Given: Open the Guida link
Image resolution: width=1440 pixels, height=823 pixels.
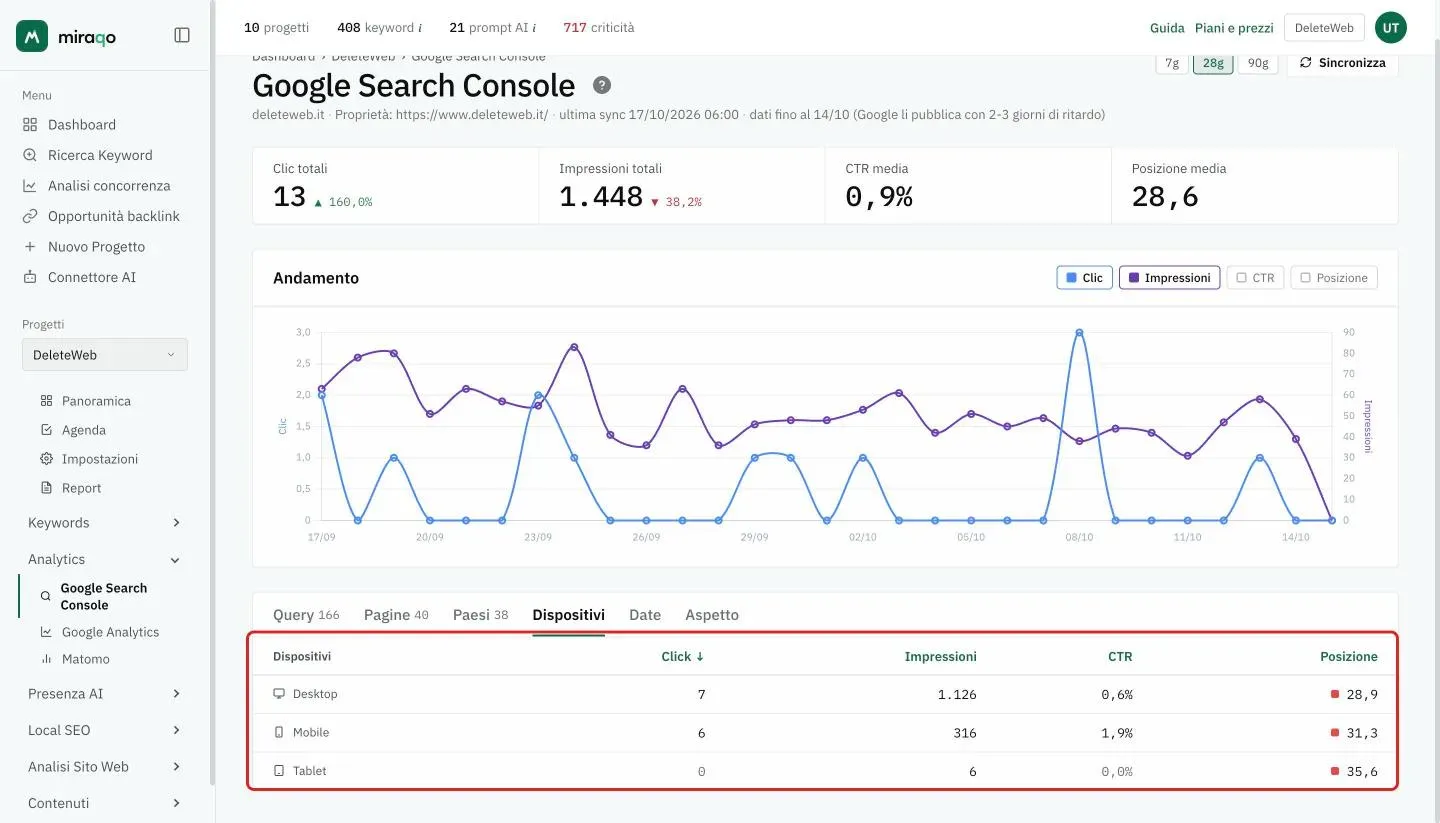Looking at the screenshot, I should click(1167, 28).
